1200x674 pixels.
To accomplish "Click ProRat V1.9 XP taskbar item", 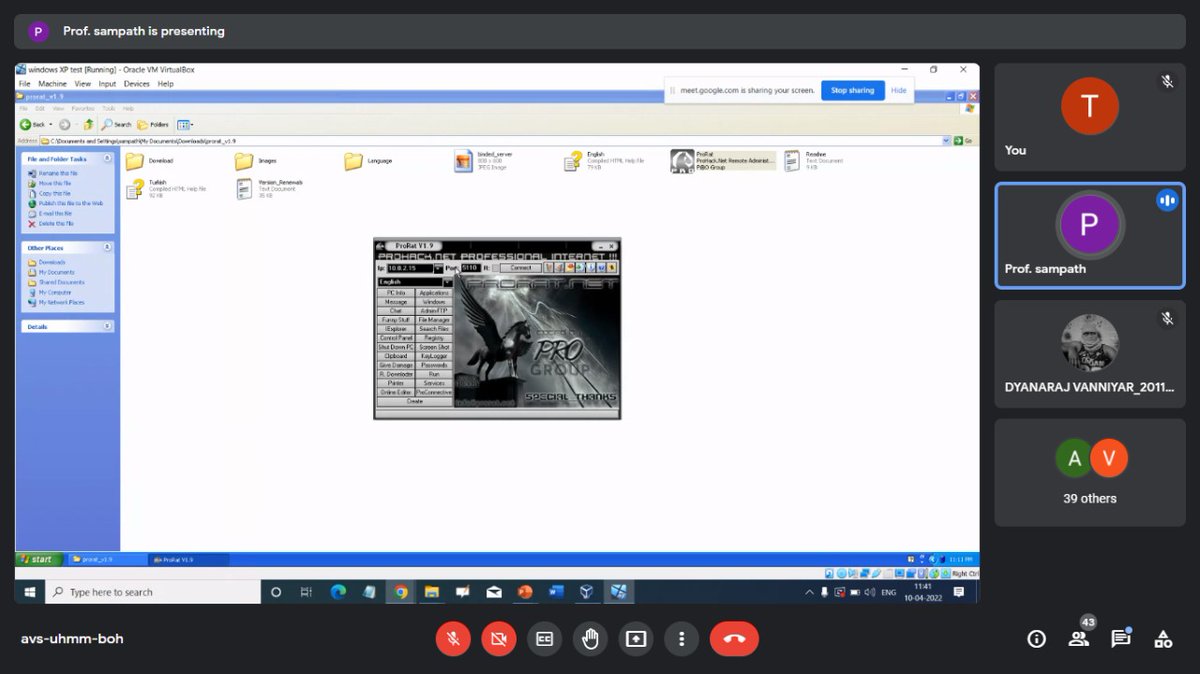I will coord(188,560).
